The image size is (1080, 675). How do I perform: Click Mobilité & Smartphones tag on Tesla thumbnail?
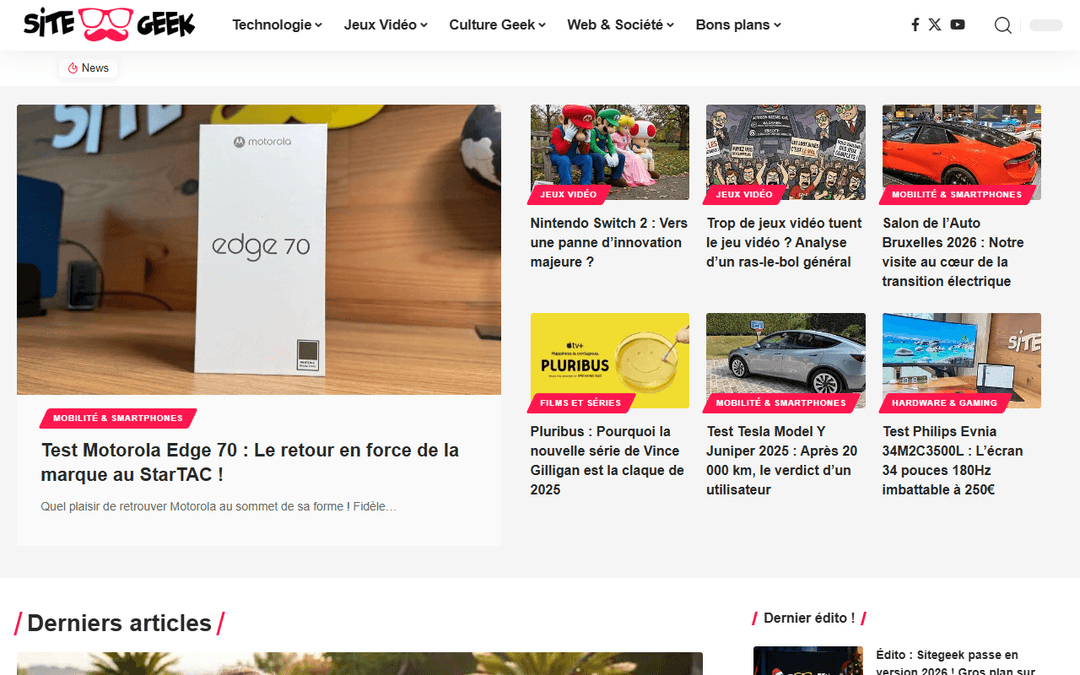point(780,403)
